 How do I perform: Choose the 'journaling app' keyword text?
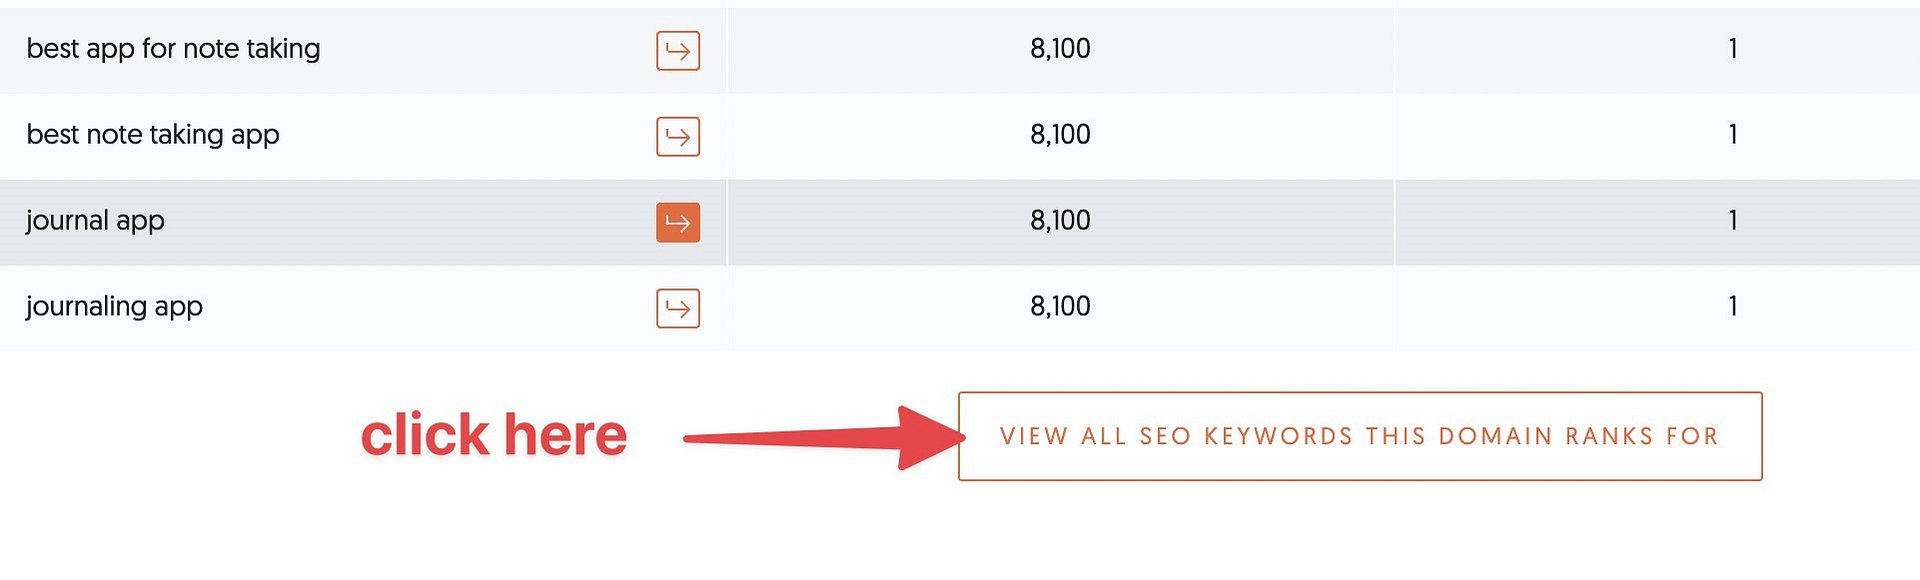pyautogui.click(x=114, y=307)
